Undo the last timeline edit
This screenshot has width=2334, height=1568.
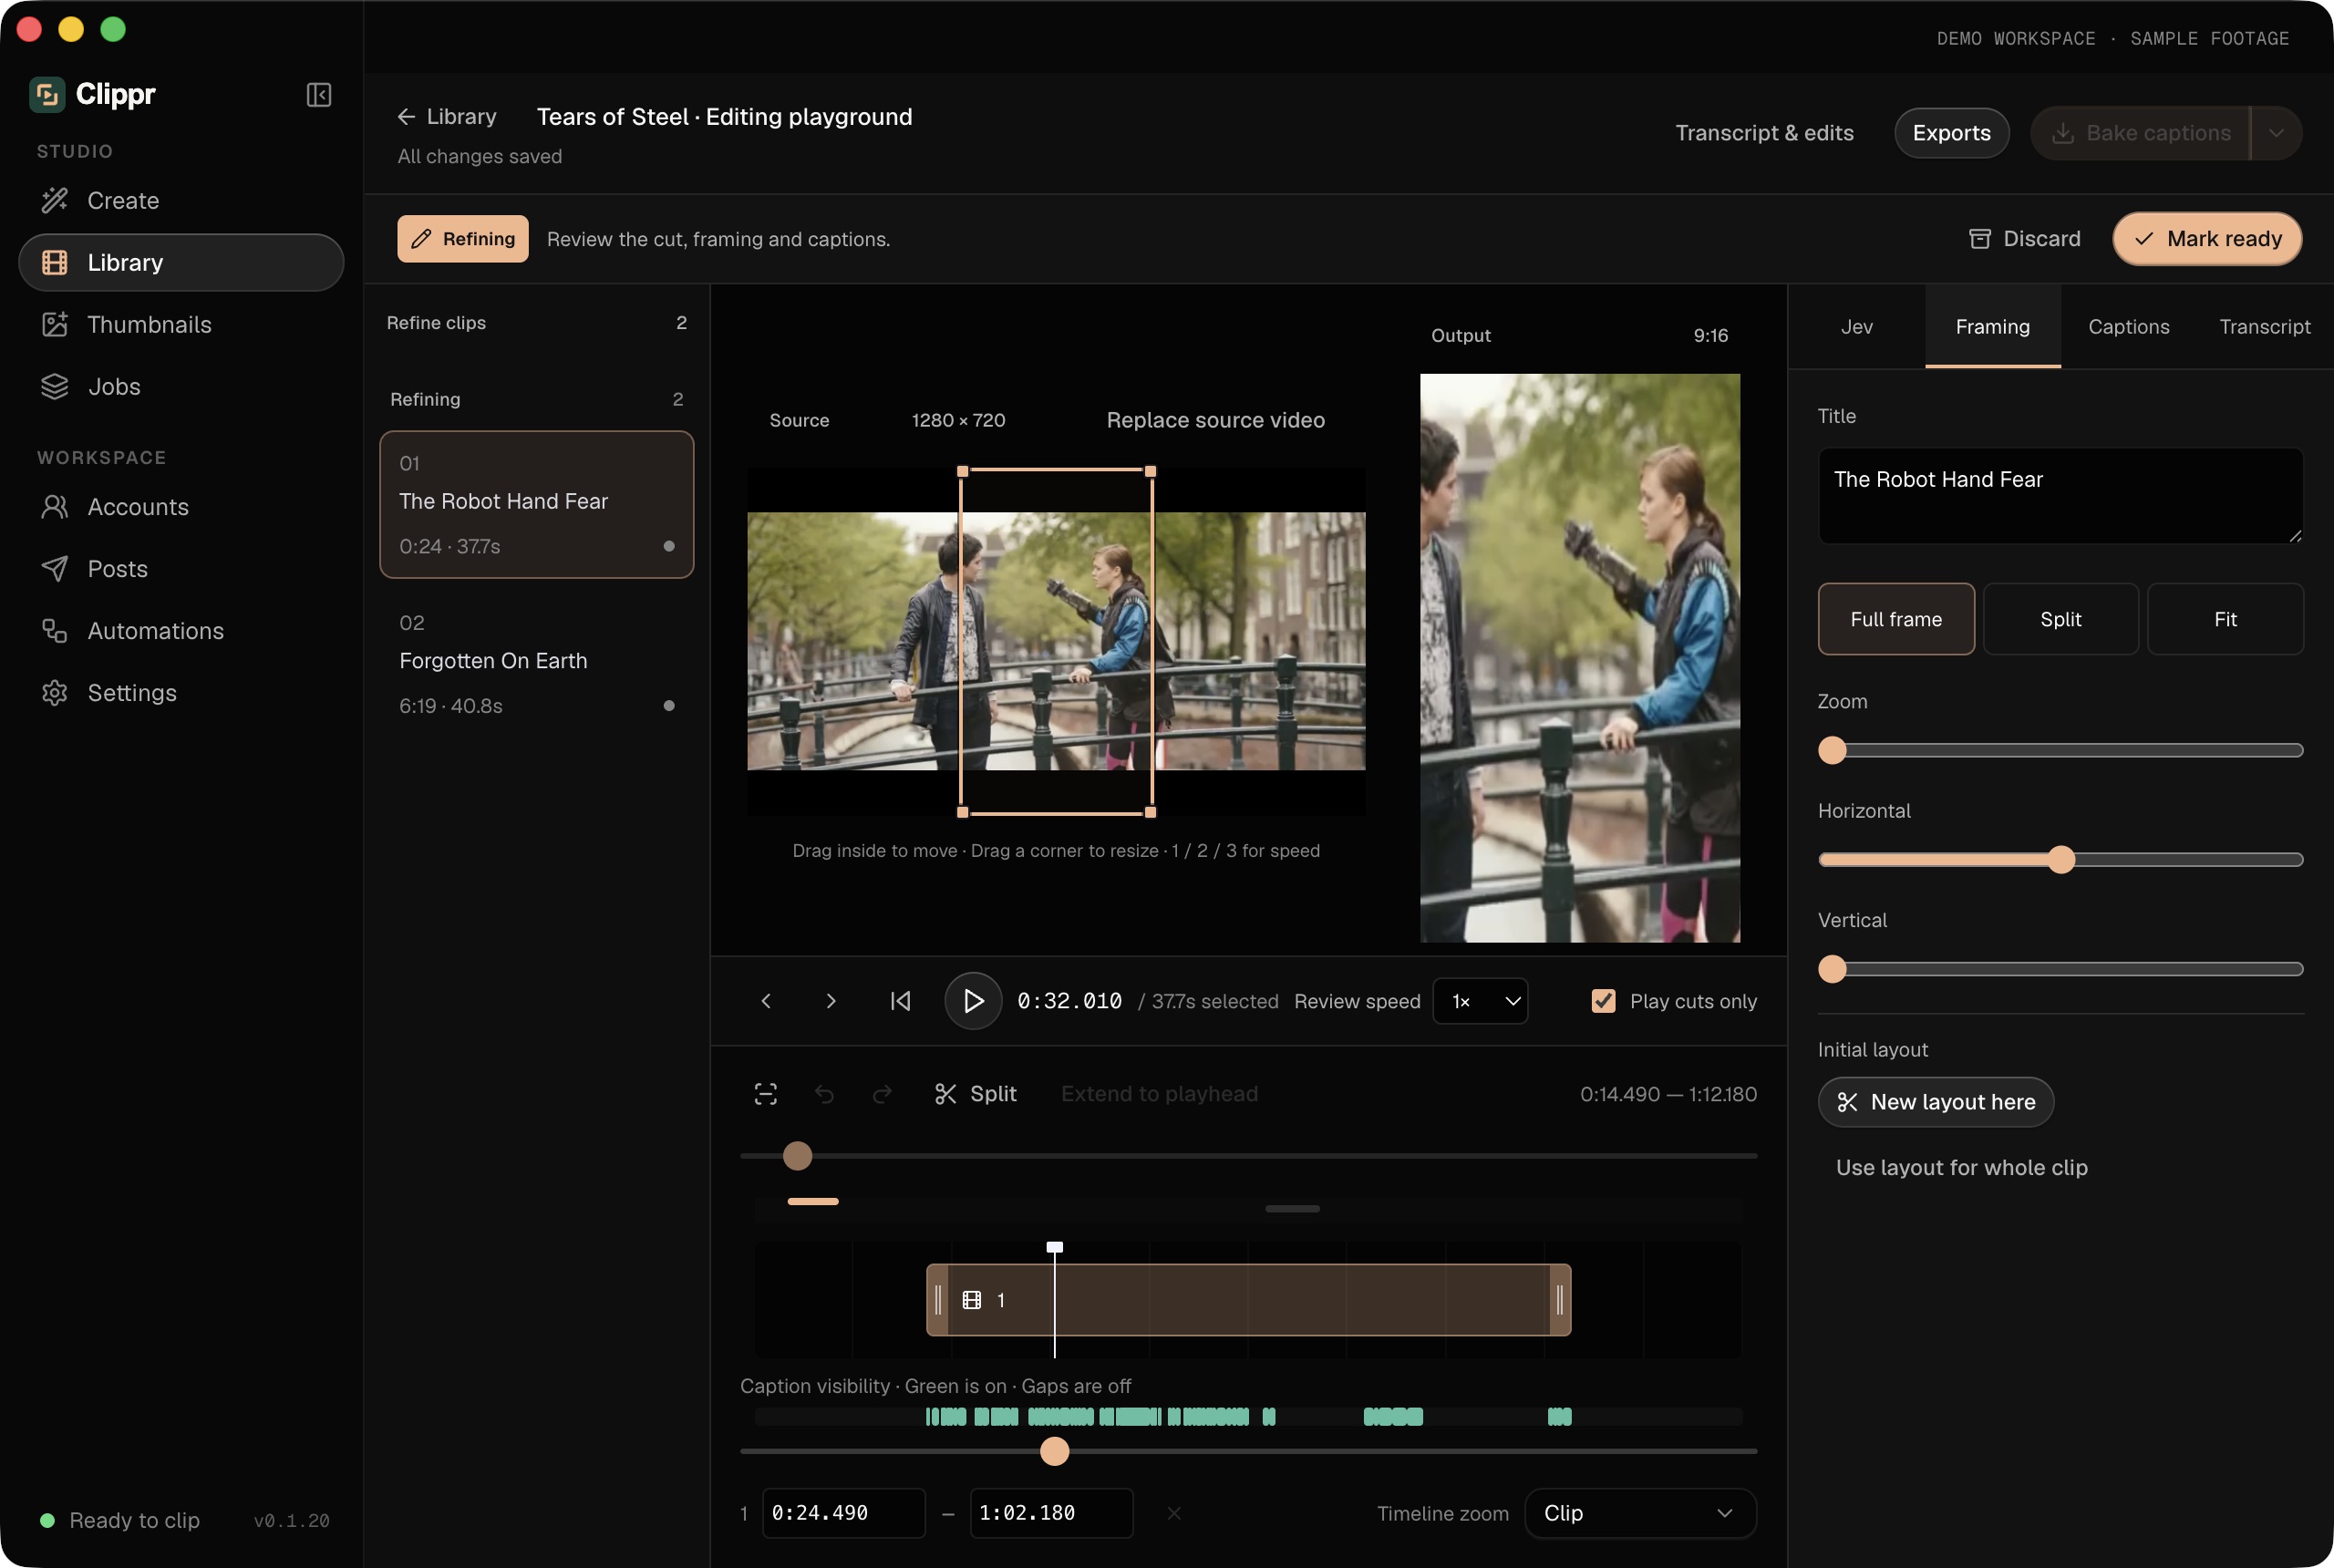(824, 1094)
